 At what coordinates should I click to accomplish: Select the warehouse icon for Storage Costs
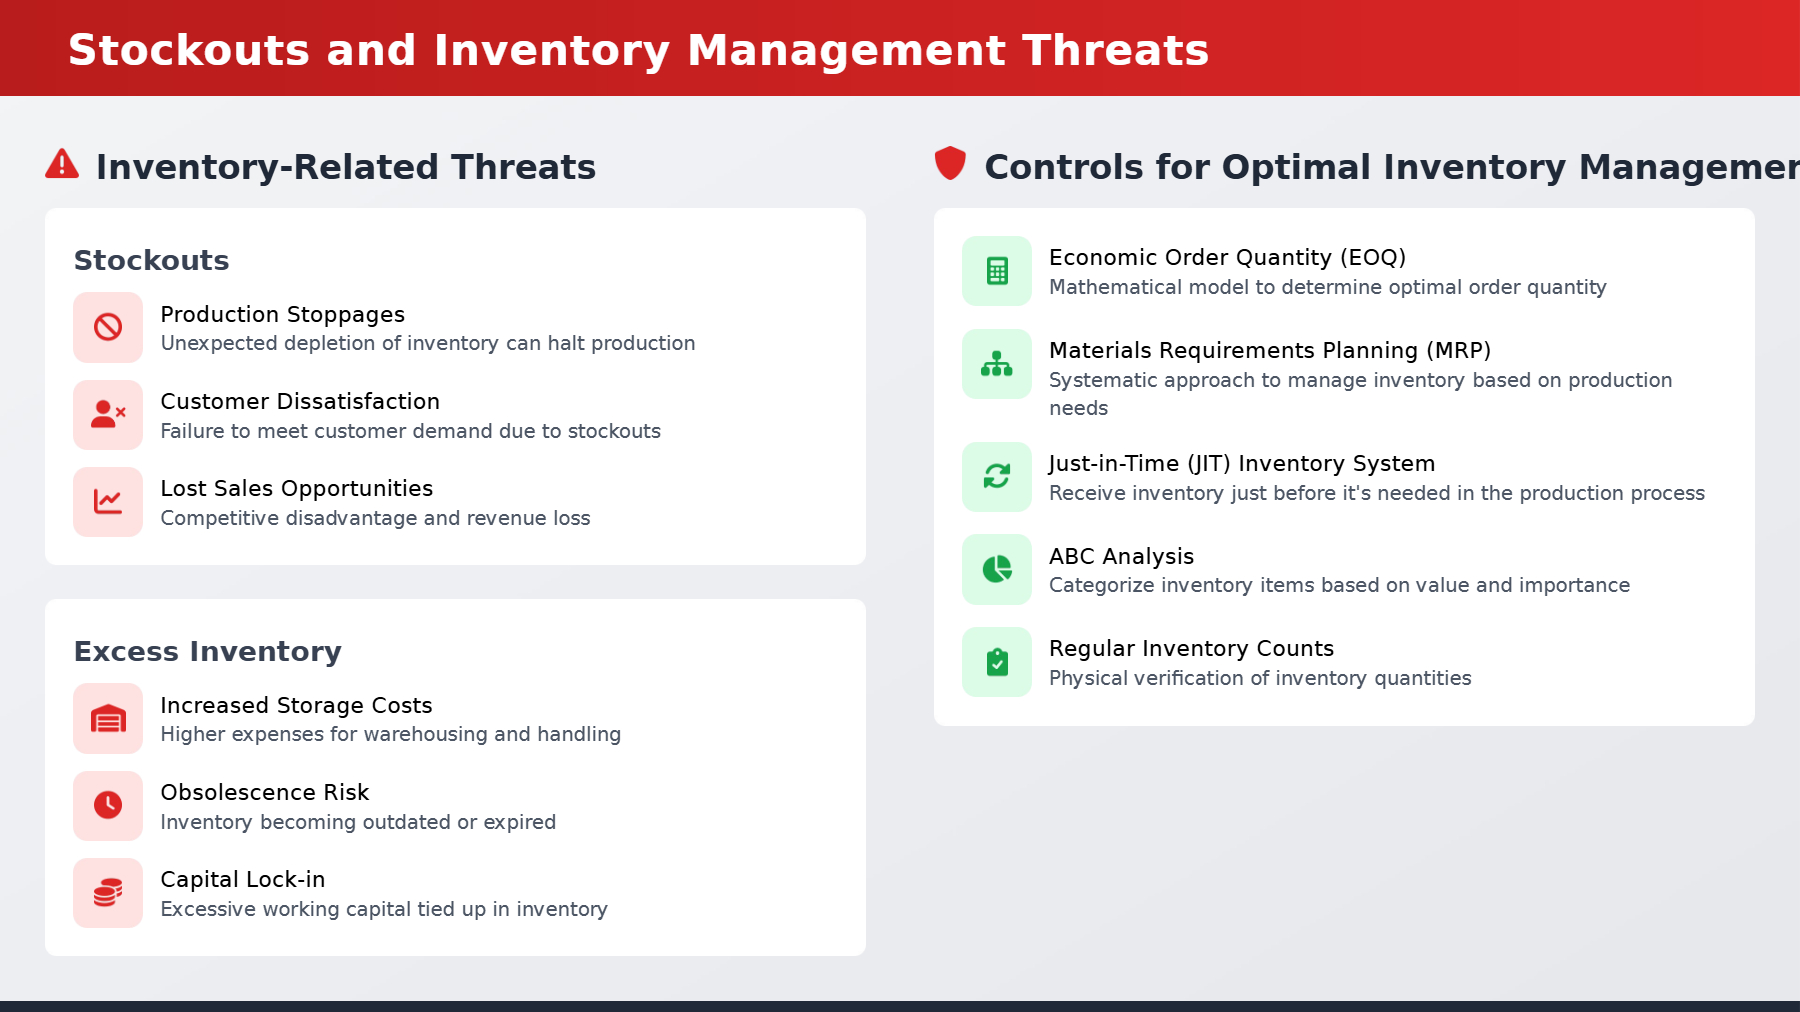coord(108,718)
